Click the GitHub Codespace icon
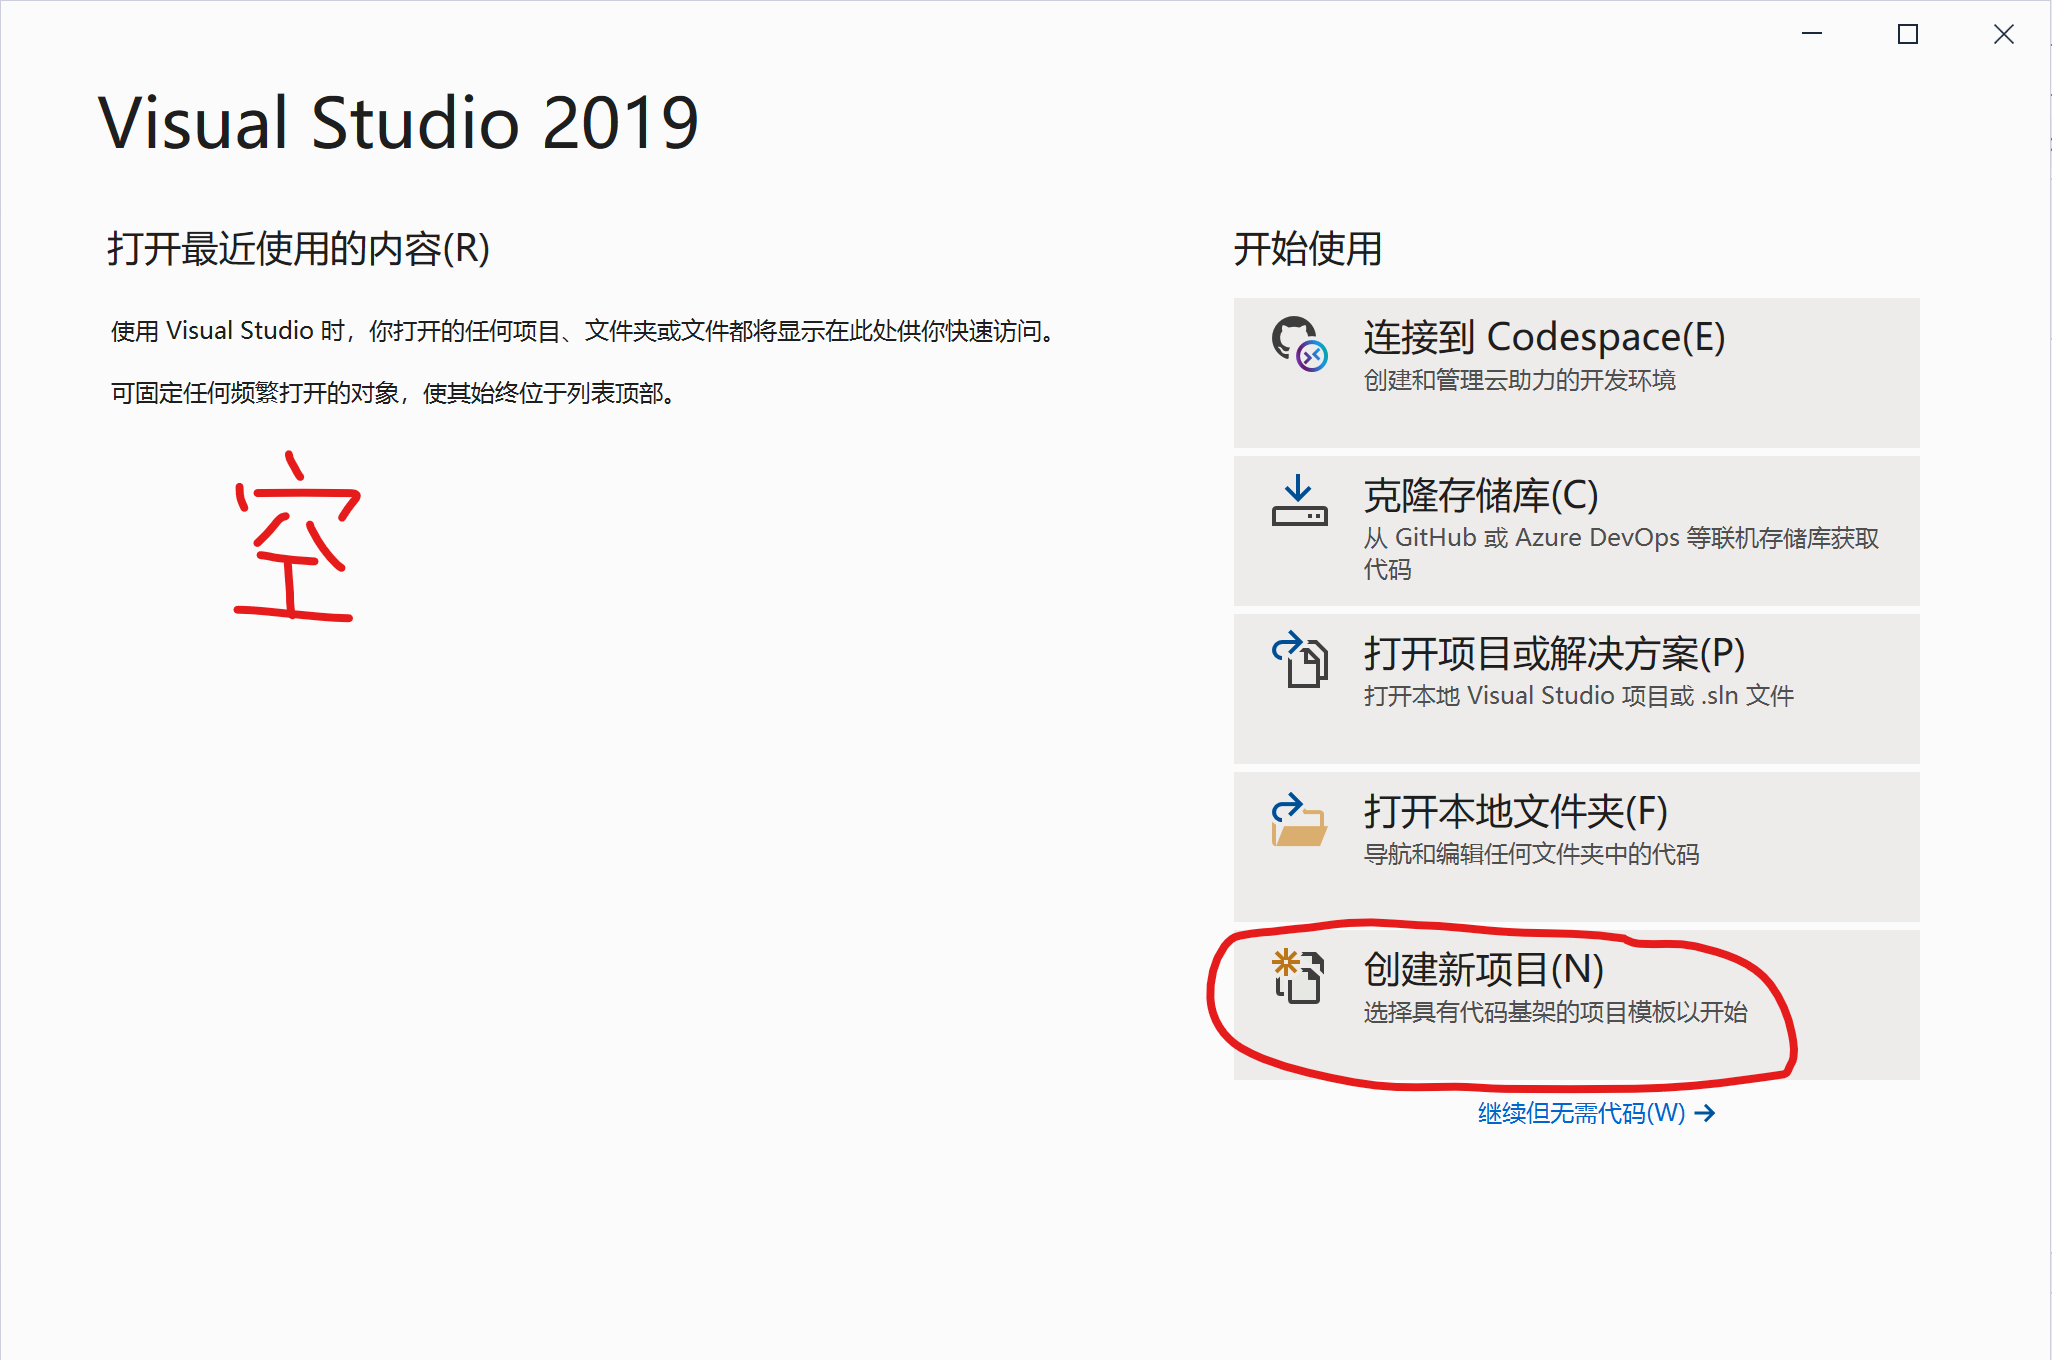2052x1360 pixels. point(1298,344)
